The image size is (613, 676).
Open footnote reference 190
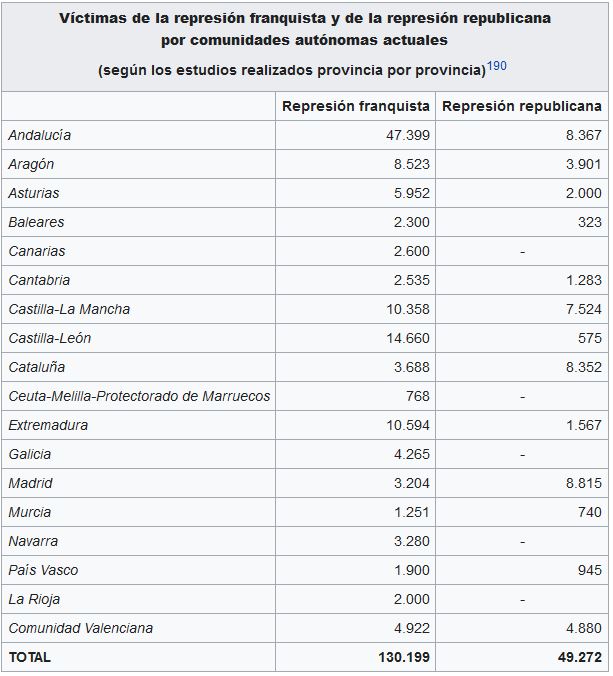coord(497,66)
